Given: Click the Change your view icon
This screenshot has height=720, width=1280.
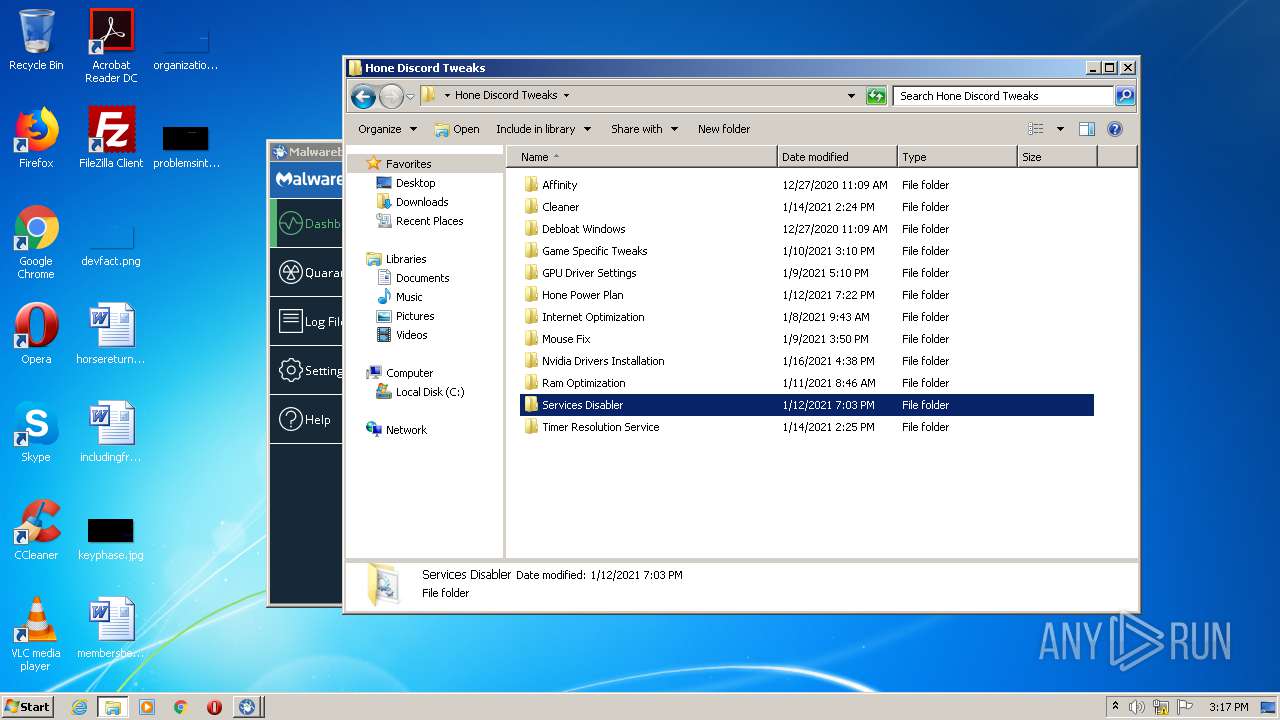Looking at the screenshot, I should [1036, 129].
